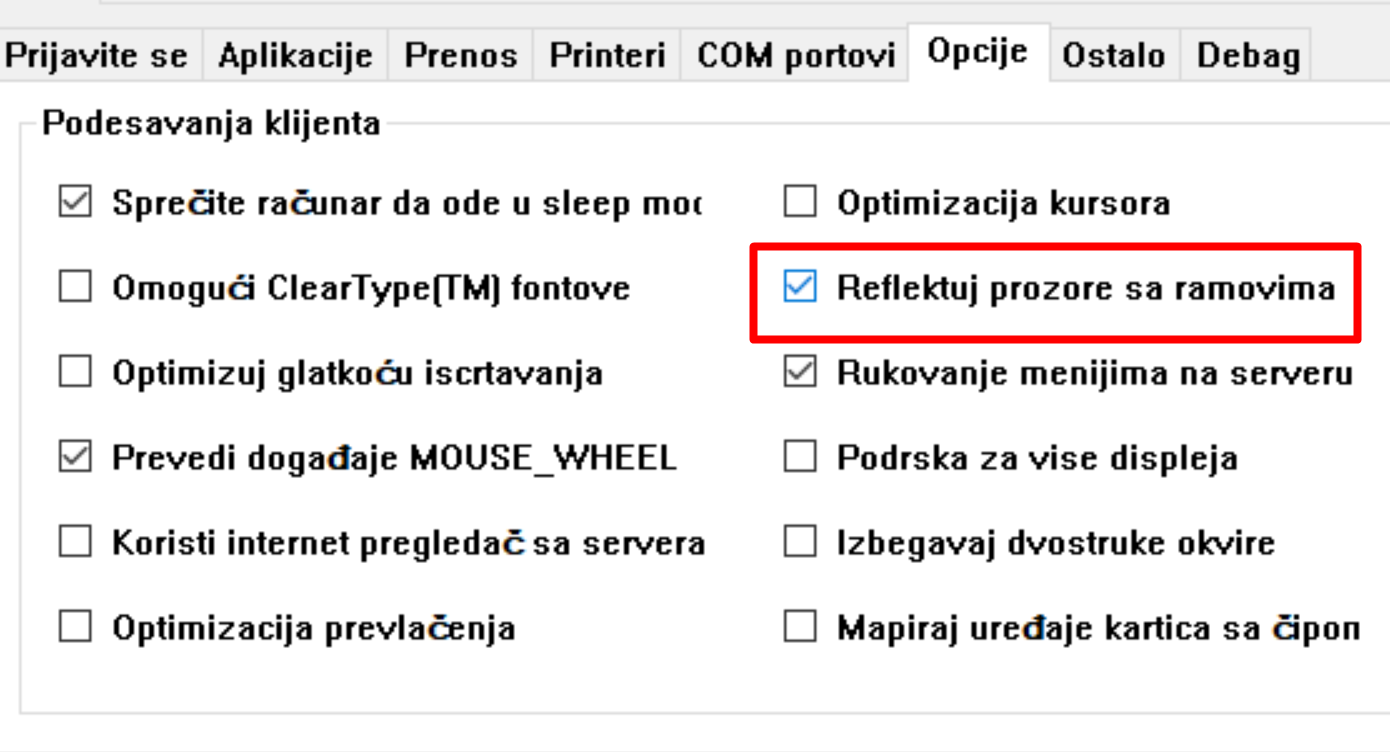Check Izbegavaj dvostruke okvire option
The height and width of the screenshot is (752, 1390).
coord(799,544)
